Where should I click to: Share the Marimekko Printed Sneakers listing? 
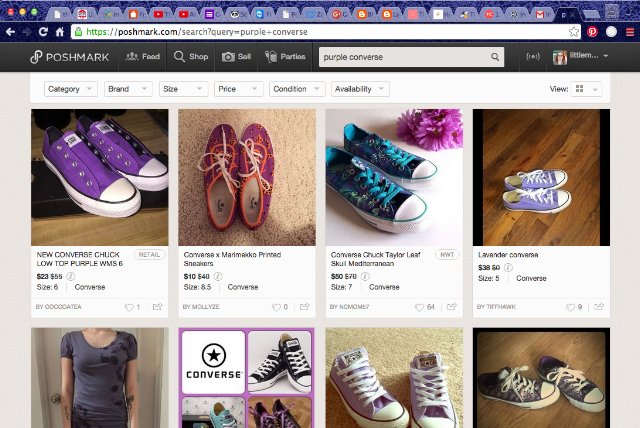coord(304,306)
